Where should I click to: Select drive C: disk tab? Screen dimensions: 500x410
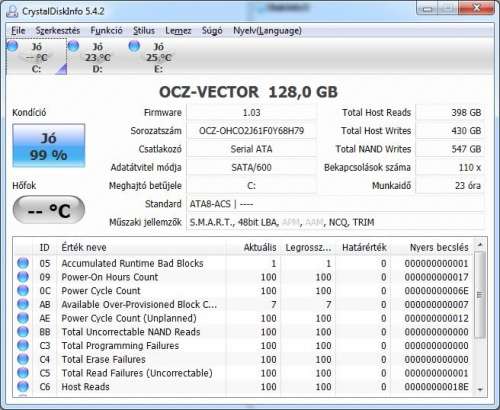pos(37,57)
